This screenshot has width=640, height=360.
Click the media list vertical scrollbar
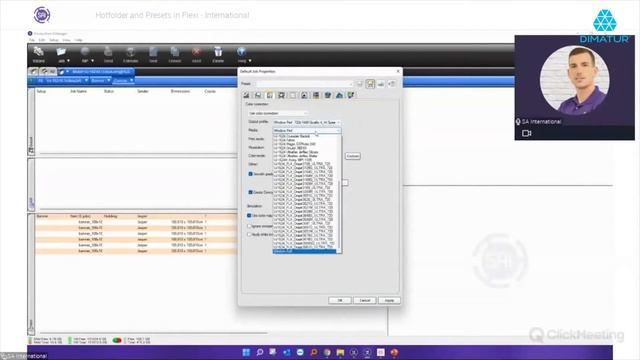(339, 193)
